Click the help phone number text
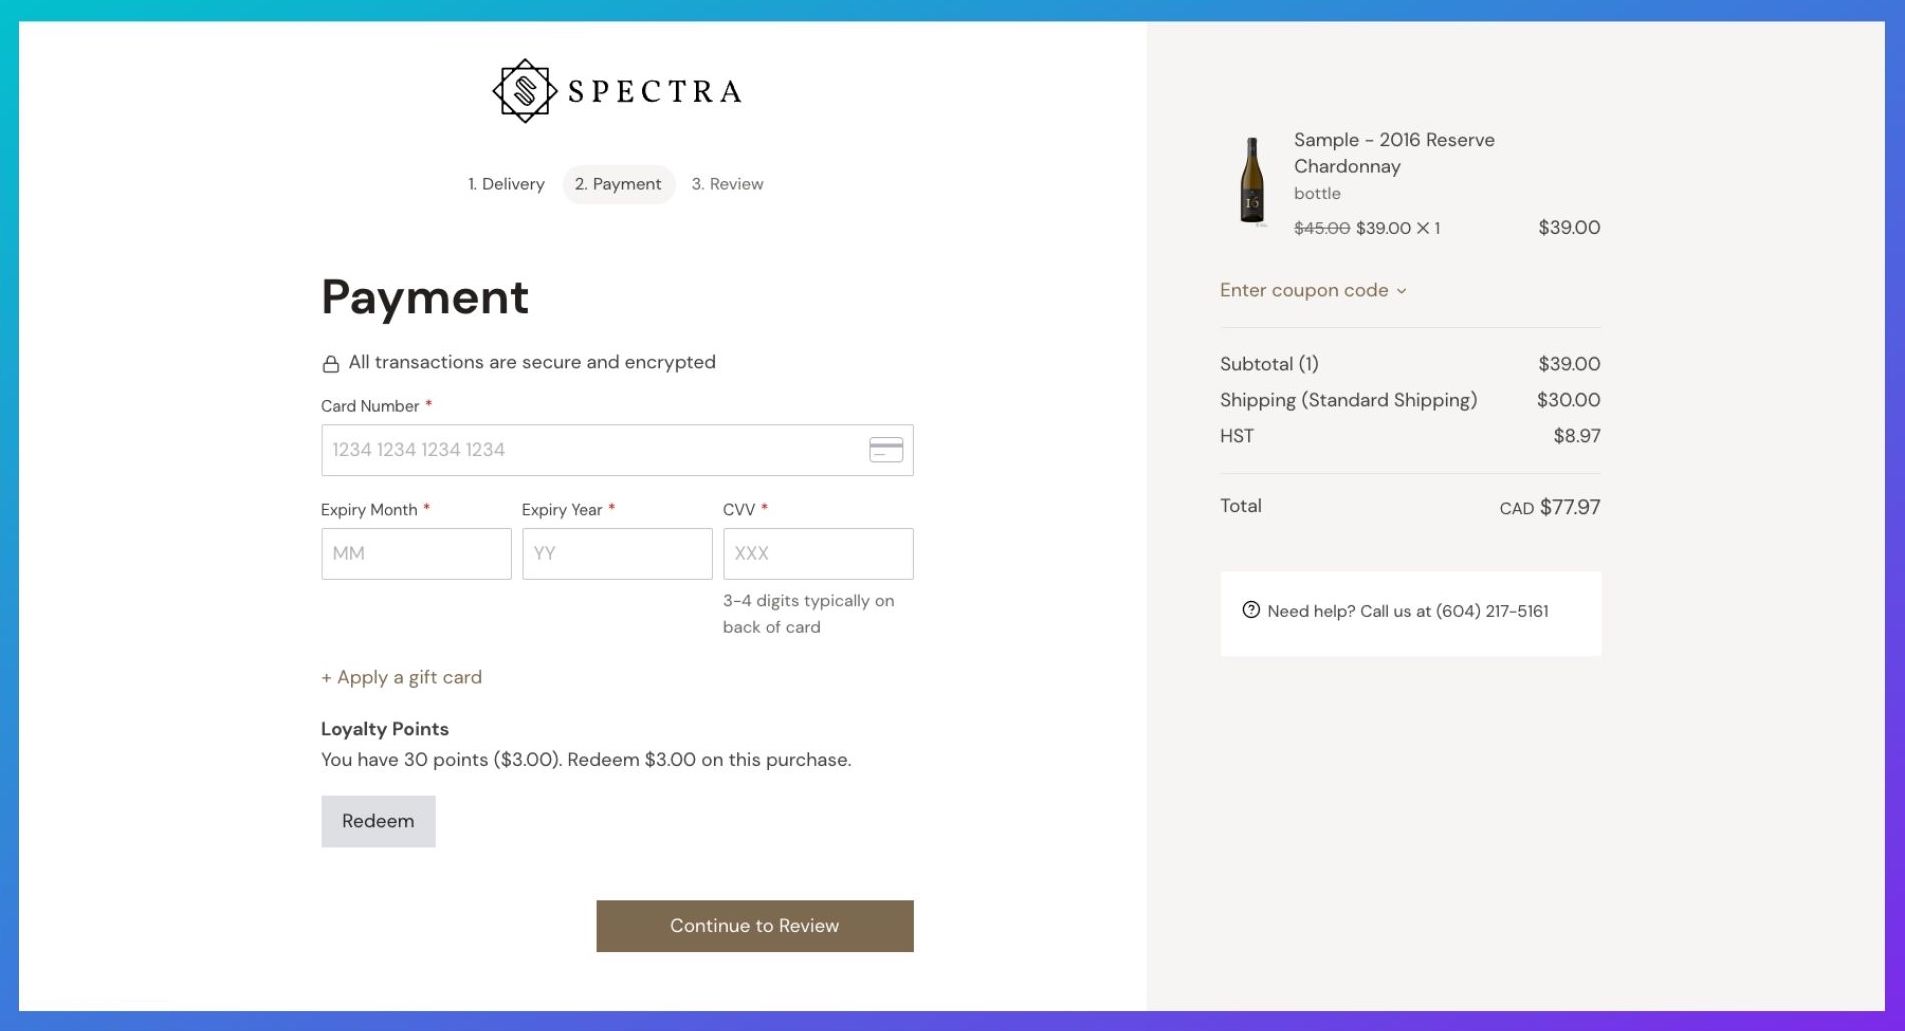 tap(1492, 611)
